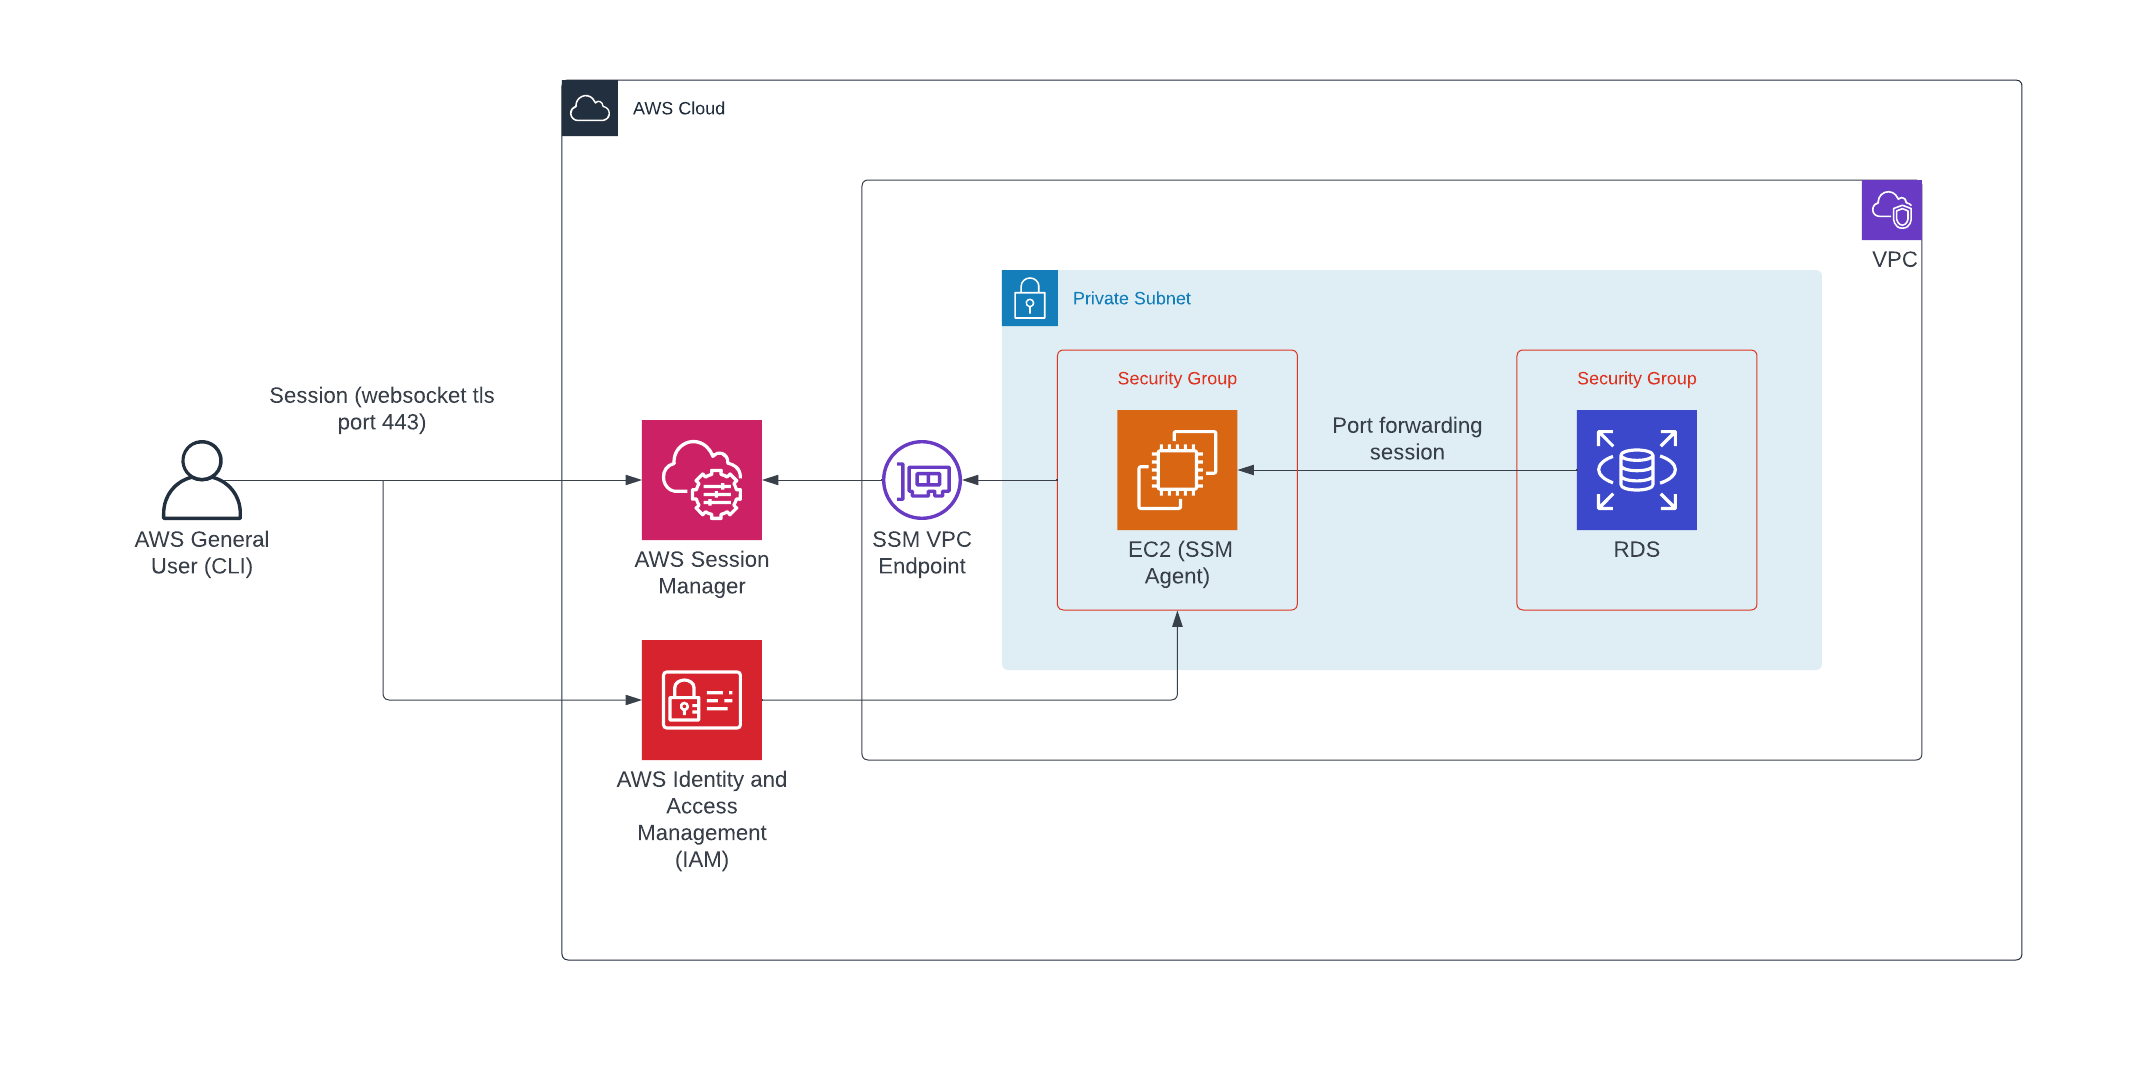Select the blue RDS database icon
2151x1084 pixels.
tap(1637, 470)
